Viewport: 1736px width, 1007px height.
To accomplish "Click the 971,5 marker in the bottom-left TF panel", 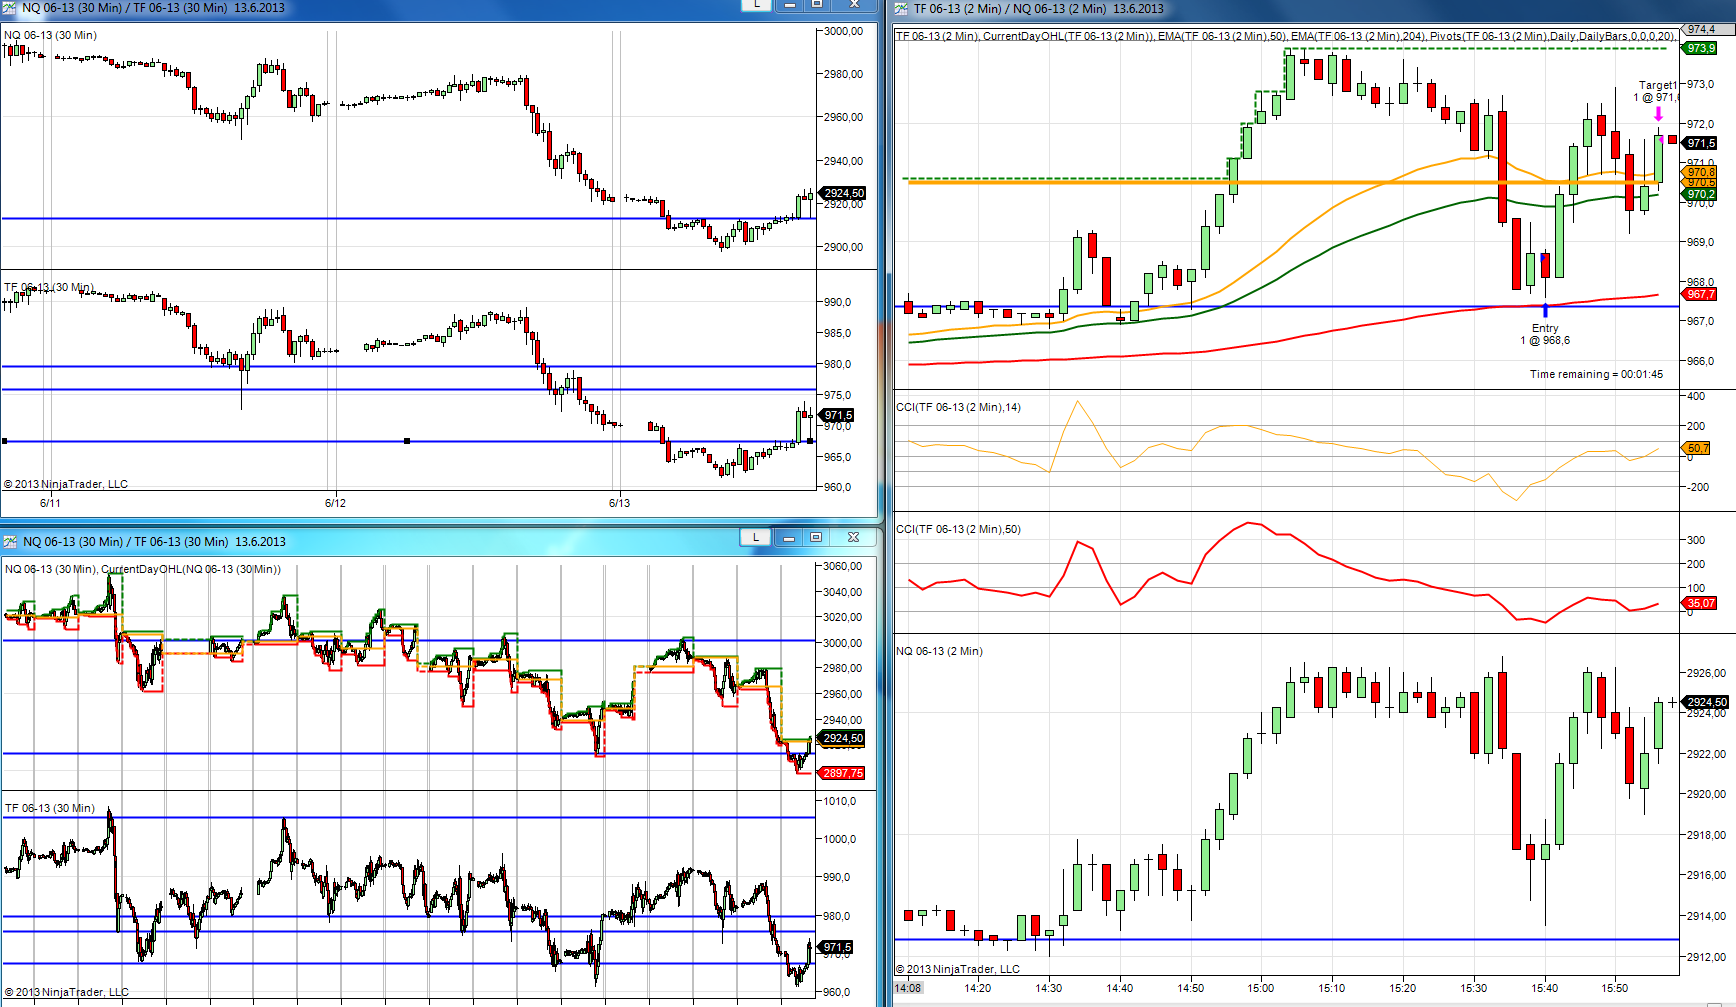I will pos(836,947).
